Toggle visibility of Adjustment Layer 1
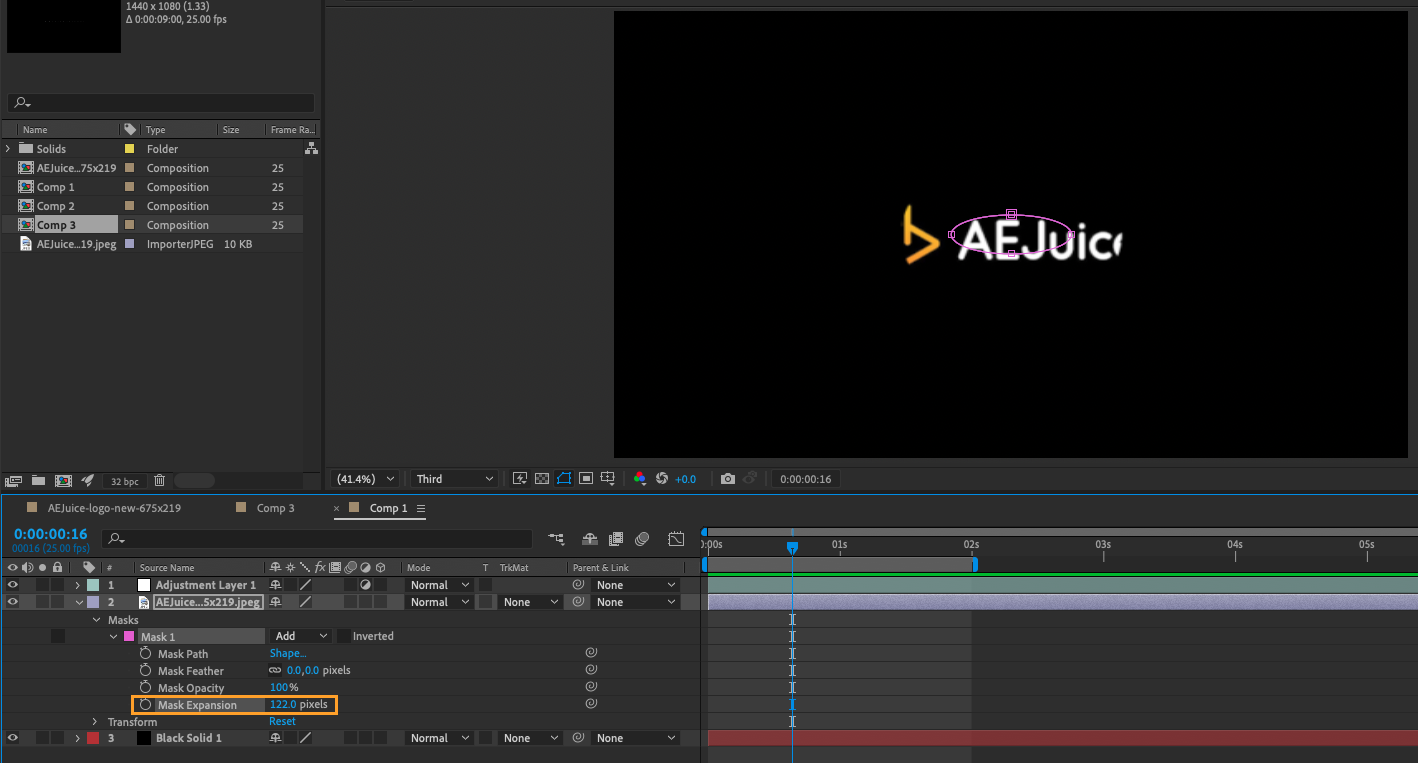1418x763 pixels. point(13,585)
